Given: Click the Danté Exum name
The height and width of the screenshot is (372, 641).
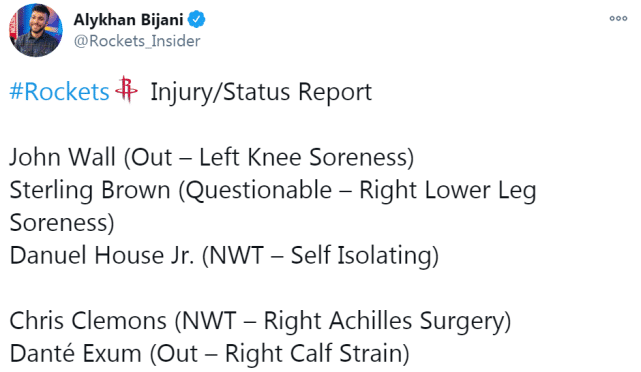Looking at the screenshot, I should (x=75, y=354).
